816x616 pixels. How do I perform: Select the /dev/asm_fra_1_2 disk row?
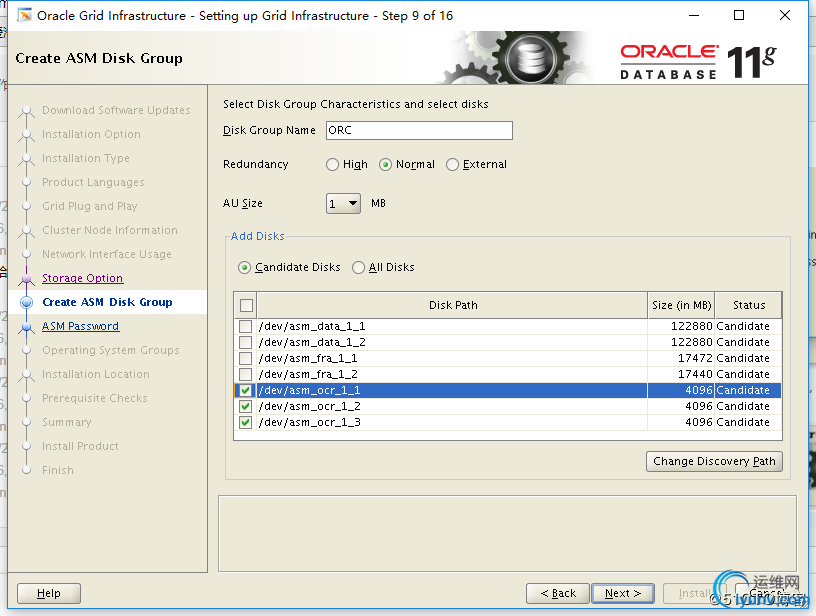450,374
